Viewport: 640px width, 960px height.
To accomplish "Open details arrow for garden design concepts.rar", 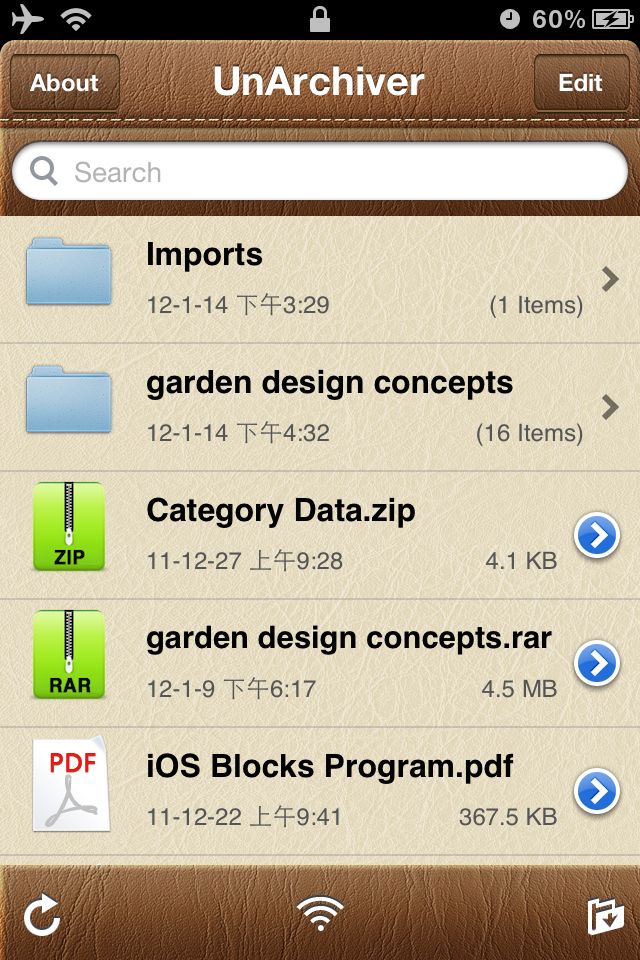I will pos(597,663).
